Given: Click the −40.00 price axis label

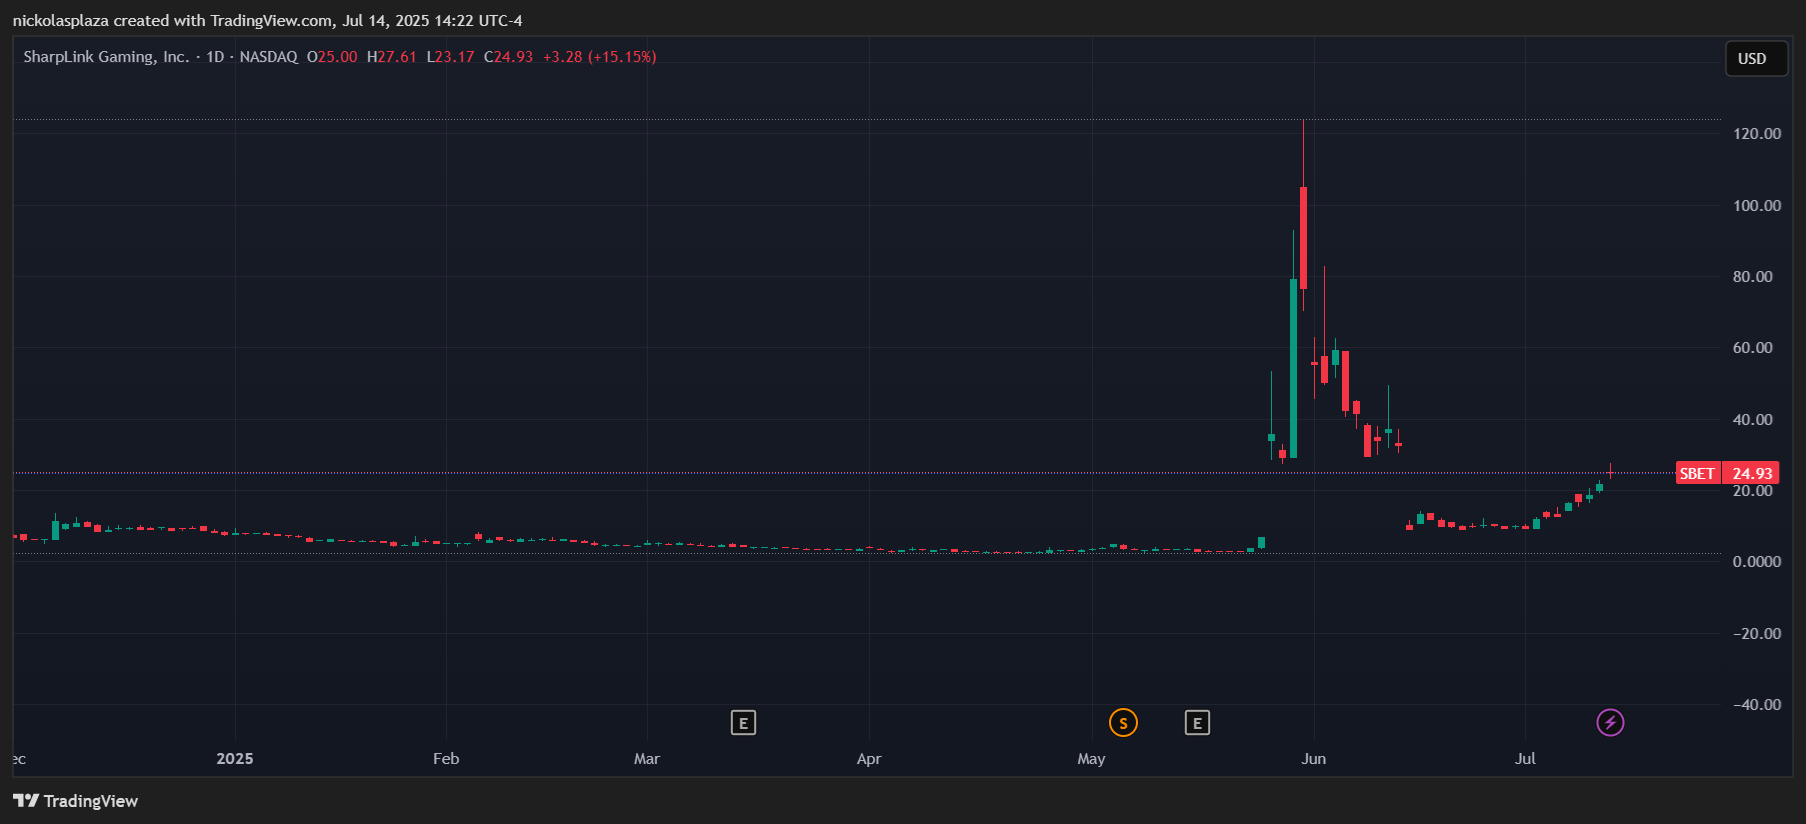Looking at the screenshot, I should pos(1757,705).
